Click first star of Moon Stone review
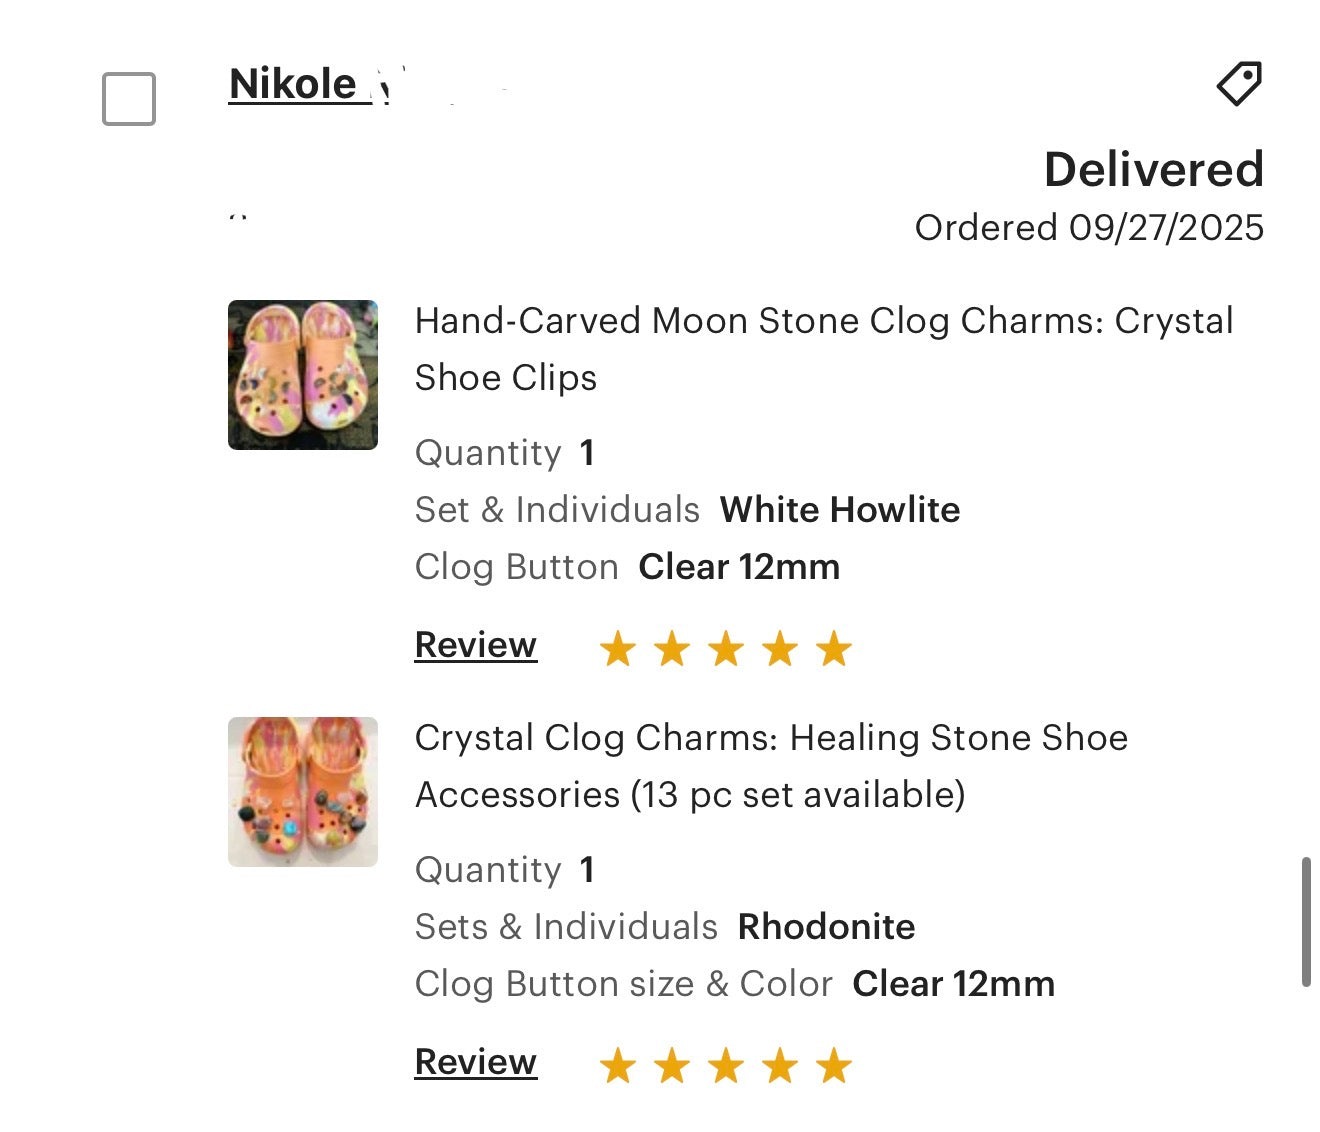Viewport: 1320px width, 1132px height. [618, 649]
